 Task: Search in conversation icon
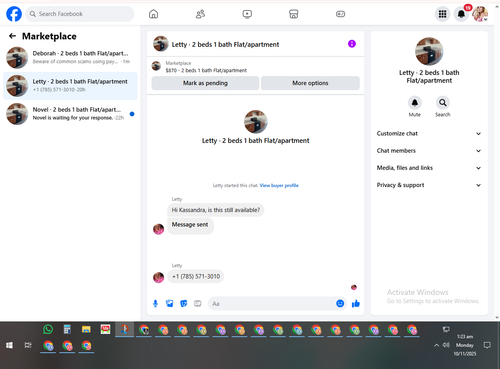click(x=443, y=103)
